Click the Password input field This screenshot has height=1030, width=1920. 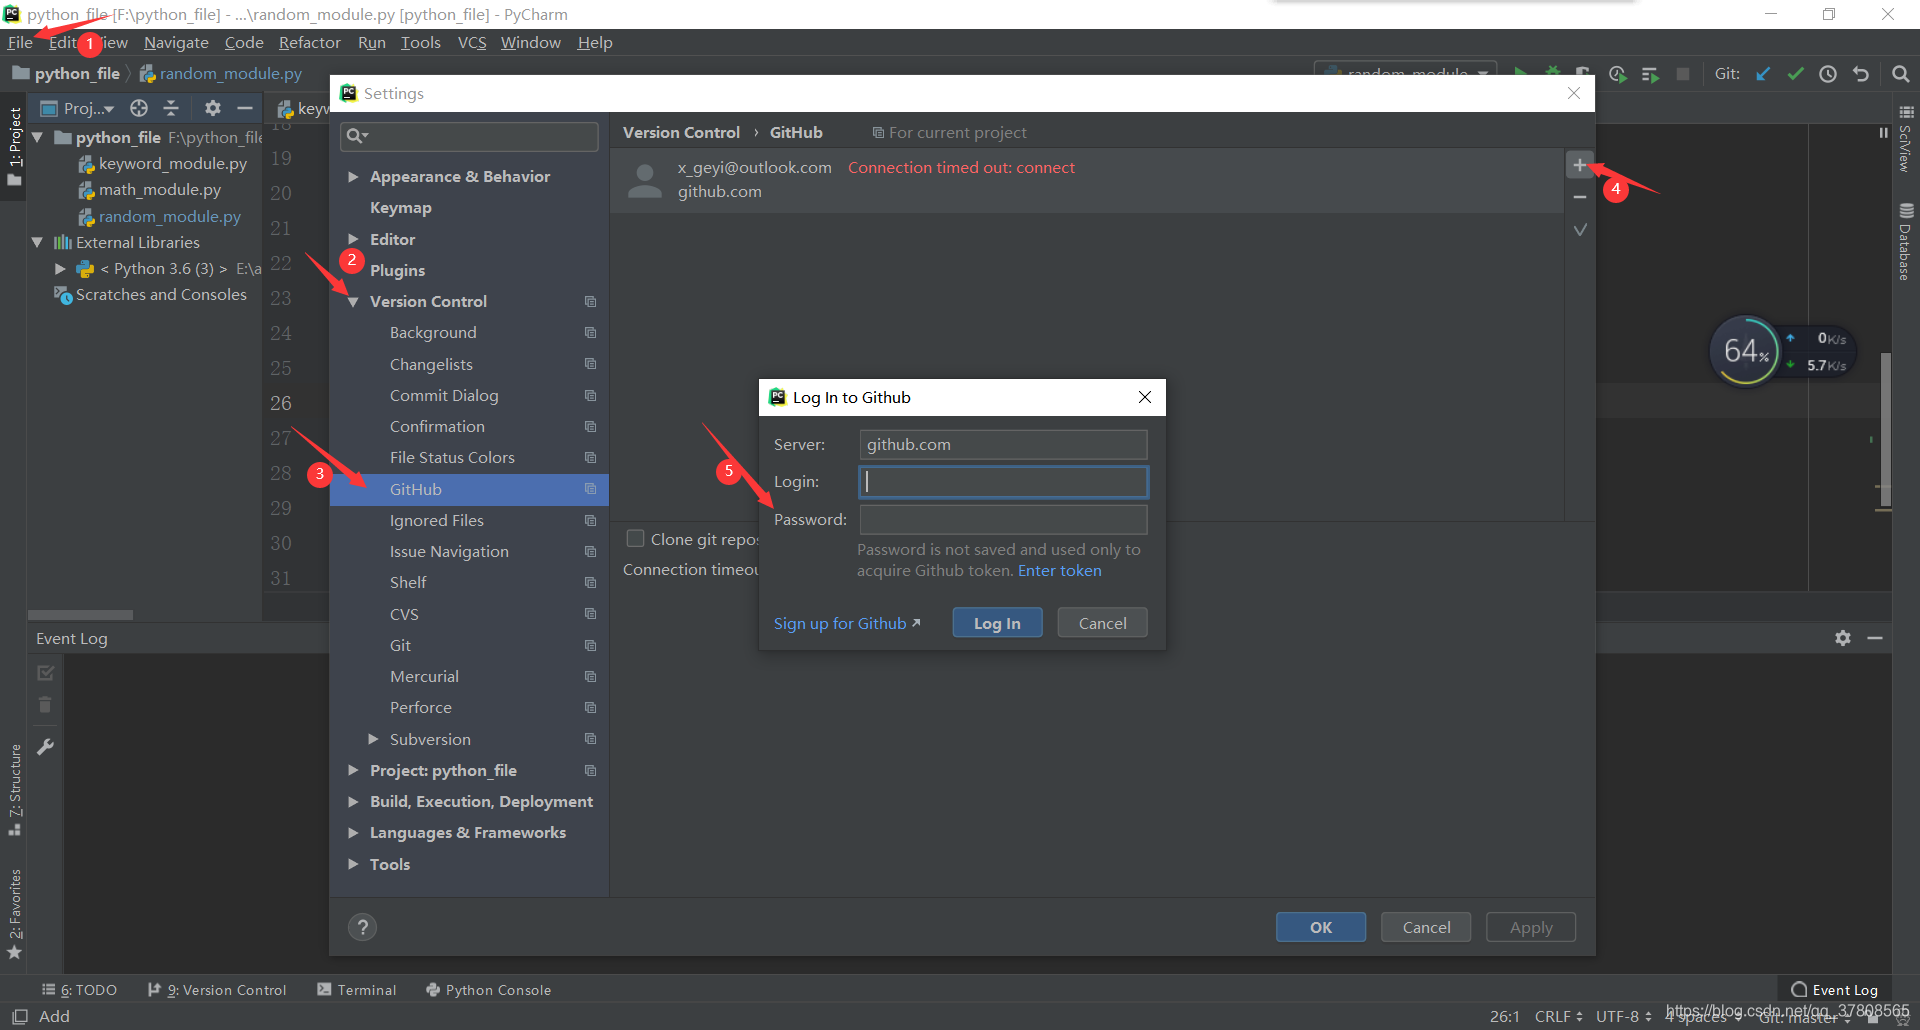coord(1003,520)
